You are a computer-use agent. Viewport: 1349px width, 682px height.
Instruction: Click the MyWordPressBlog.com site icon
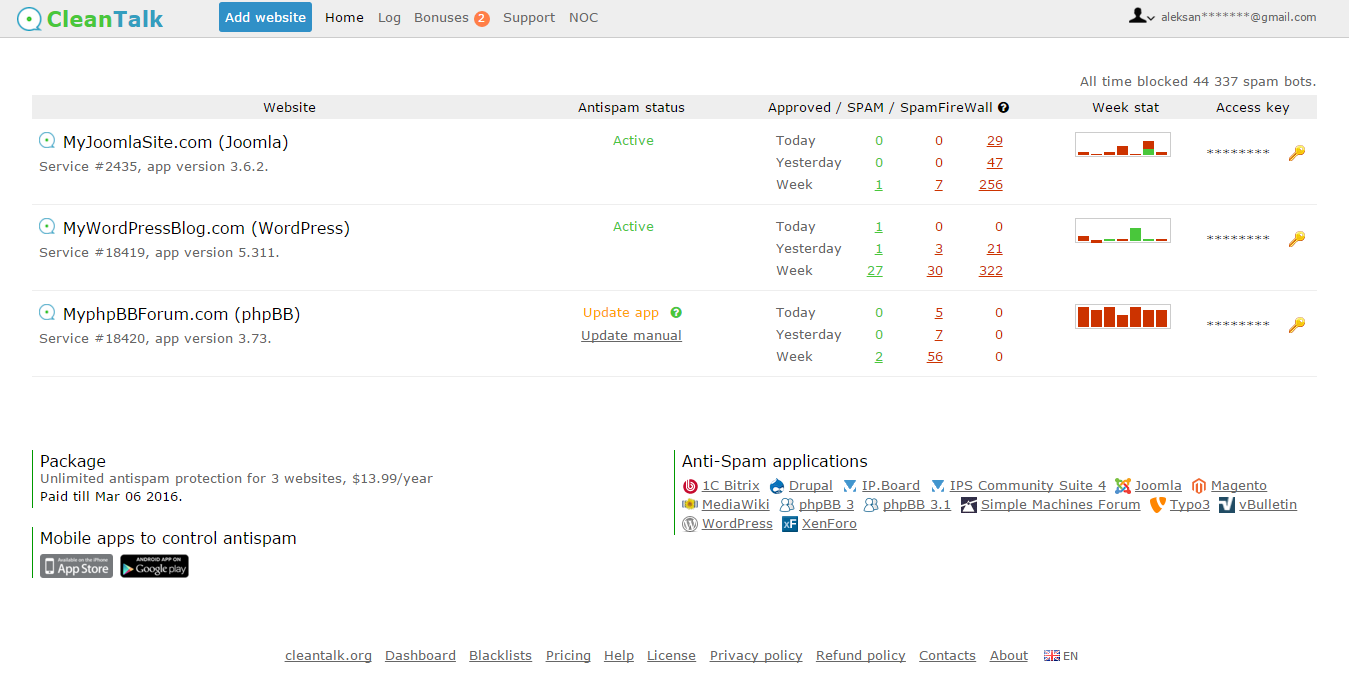[47, 227]
